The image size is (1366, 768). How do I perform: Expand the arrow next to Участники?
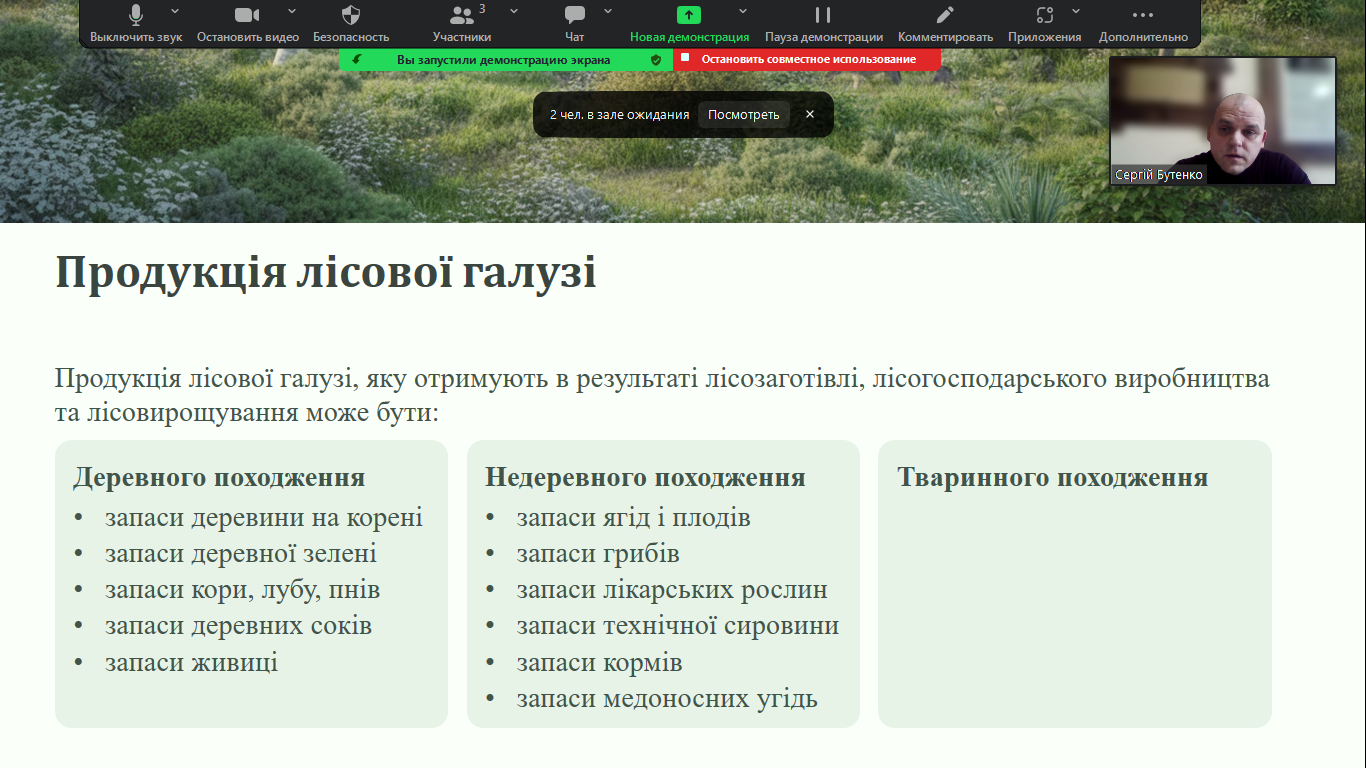pyautogui.click(x=514, y=11)
